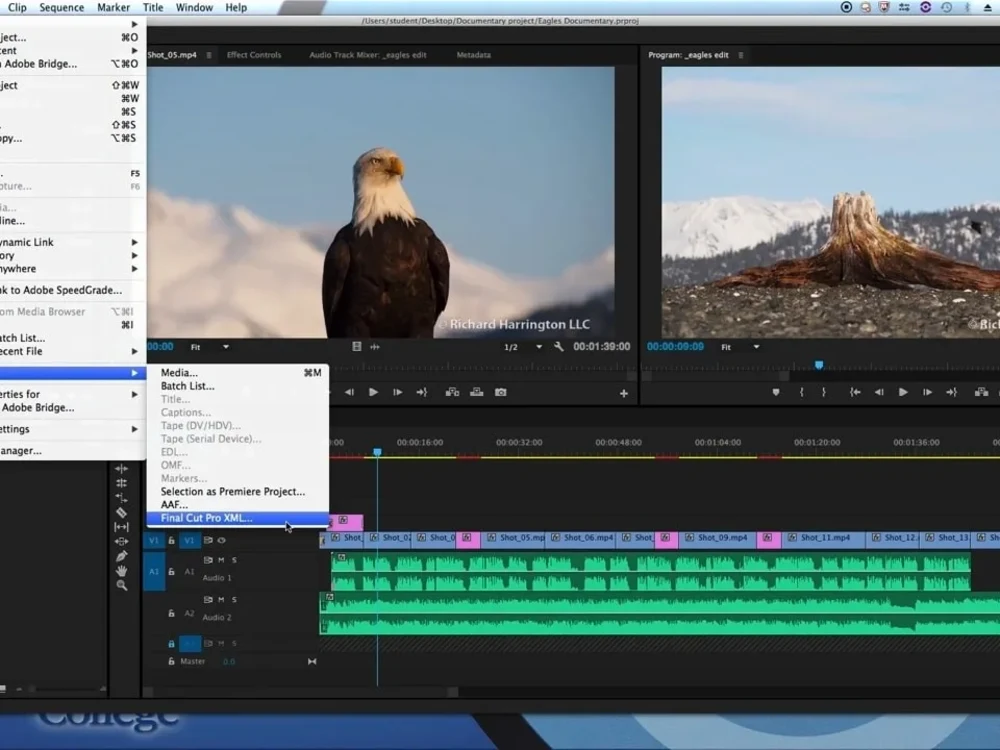Add Marker in Program monitor
This screenshot has height=750, width=1000.
tap(776, 392)
